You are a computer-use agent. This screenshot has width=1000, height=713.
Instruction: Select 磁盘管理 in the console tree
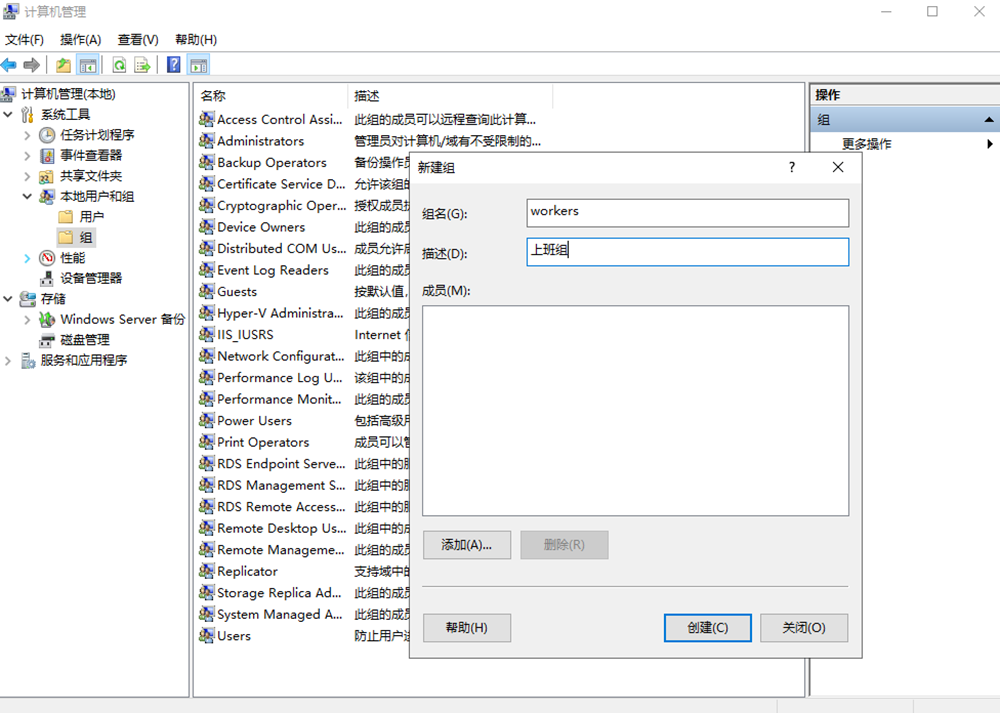[x=85, y=340]
